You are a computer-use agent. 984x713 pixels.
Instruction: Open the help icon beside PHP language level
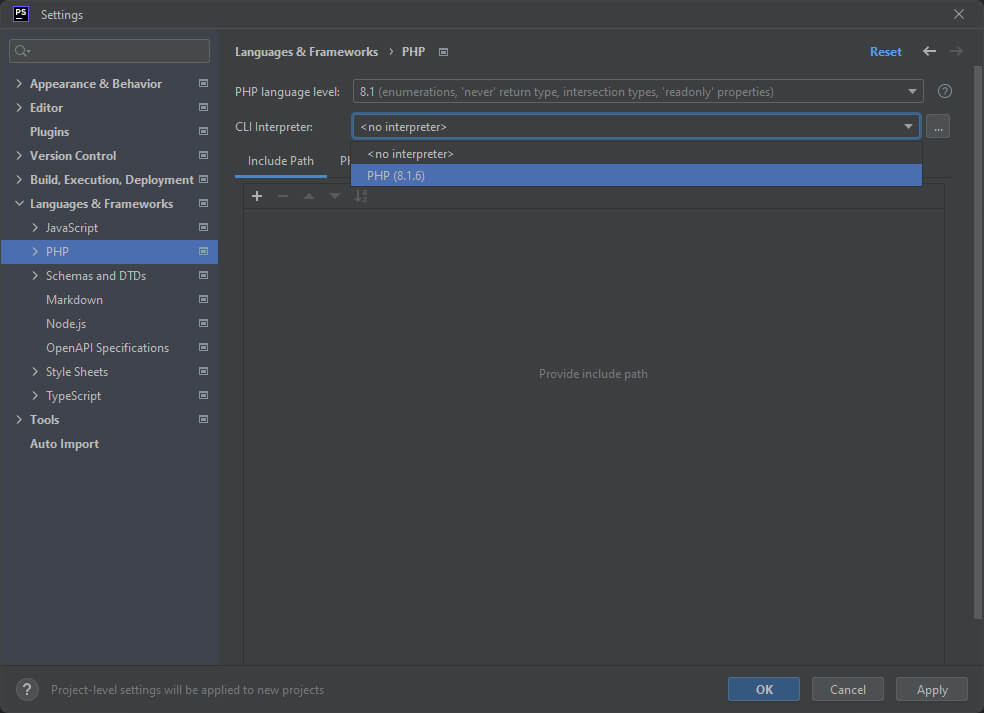944,91
